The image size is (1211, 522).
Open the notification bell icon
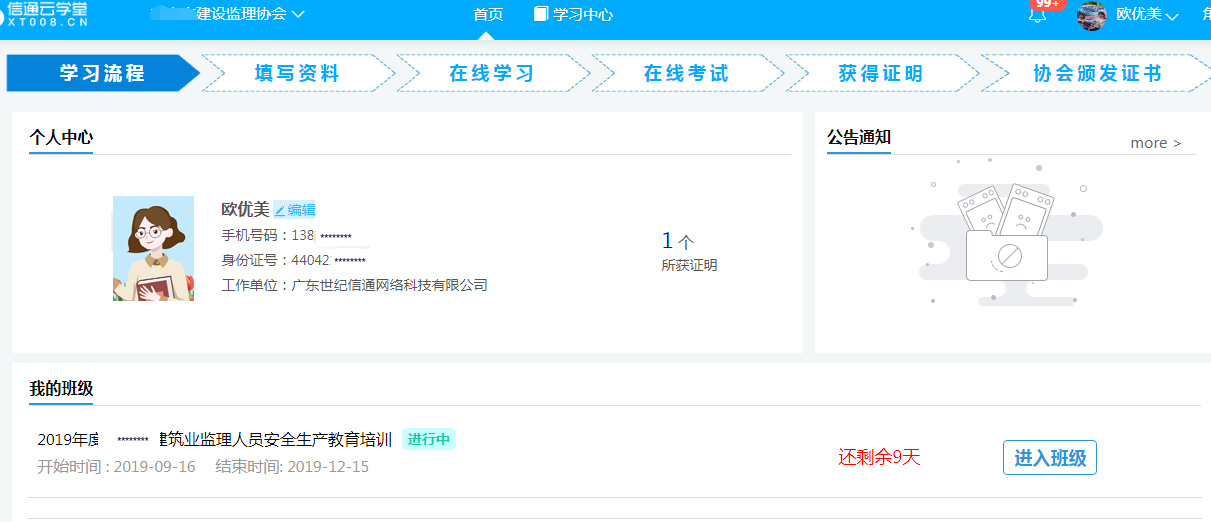[x=1037, y=16]
